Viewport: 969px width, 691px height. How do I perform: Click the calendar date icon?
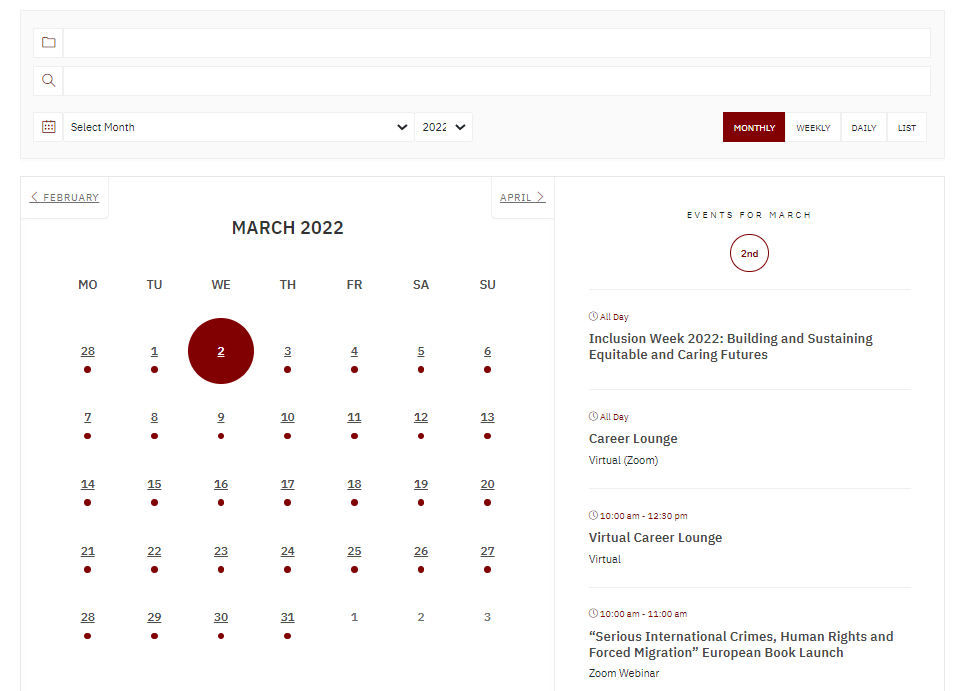tap(49, 127)
